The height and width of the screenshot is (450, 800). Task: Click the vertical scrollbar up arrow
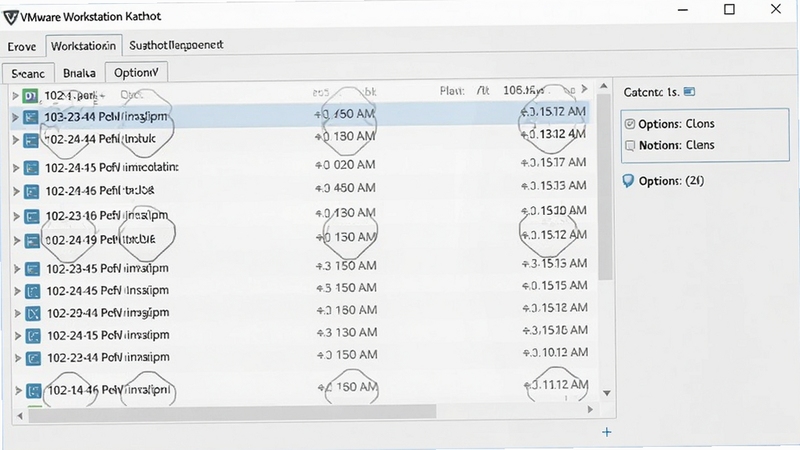(x=604, y=86)
